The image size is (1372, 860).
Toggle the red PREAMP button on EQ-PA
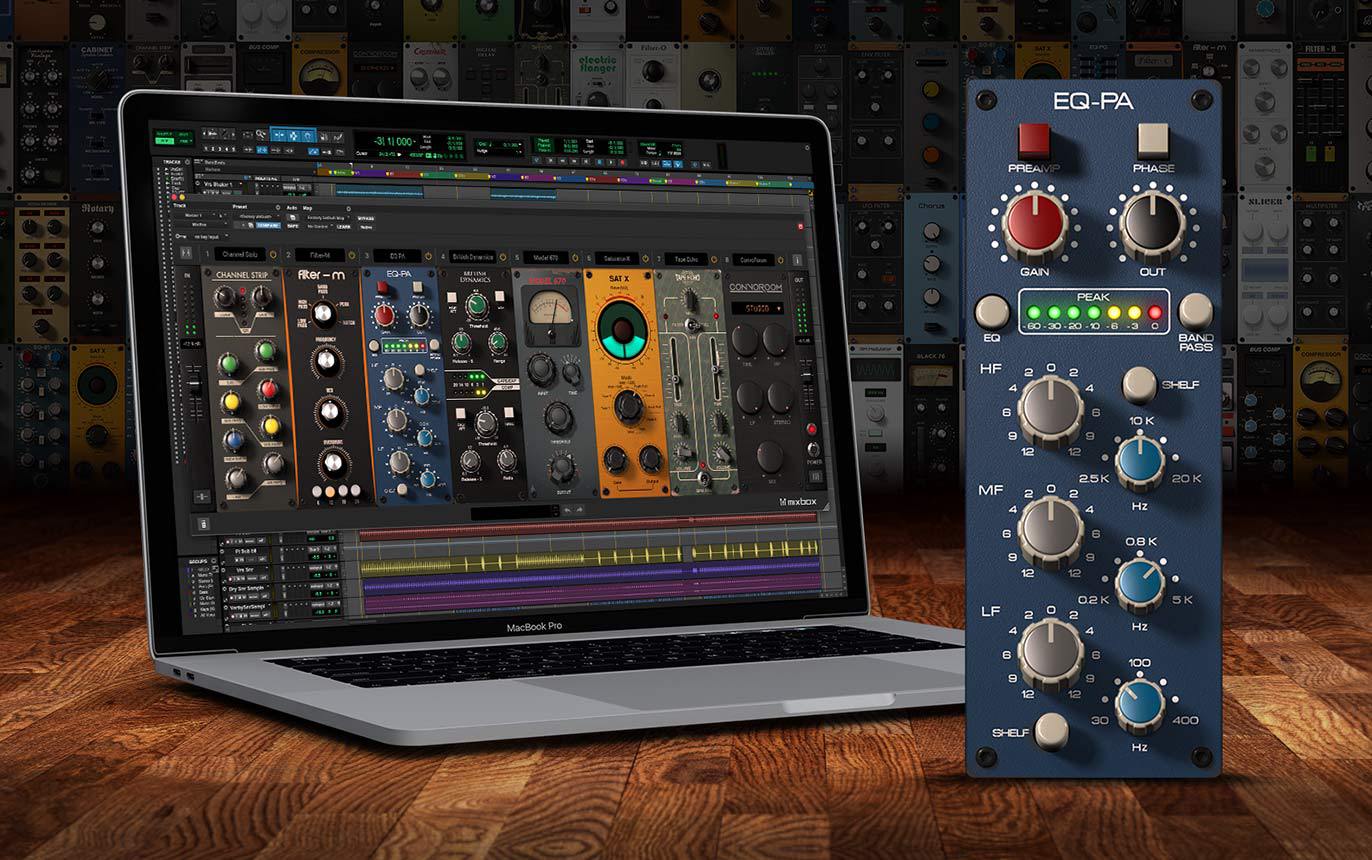(x=1034, y=141)
